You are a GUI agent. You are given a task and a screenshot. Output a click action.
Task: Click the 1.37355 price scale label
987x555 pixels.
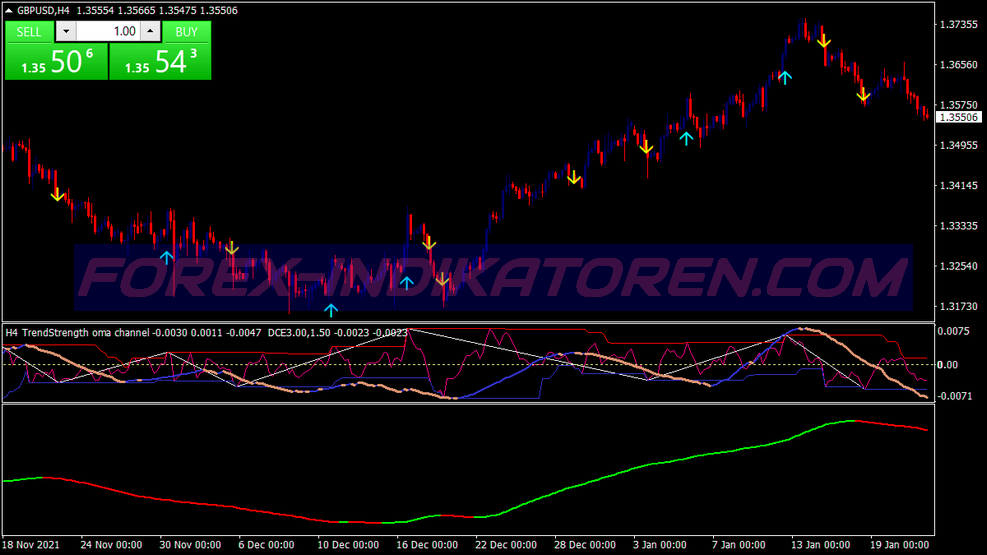(959, 25)
